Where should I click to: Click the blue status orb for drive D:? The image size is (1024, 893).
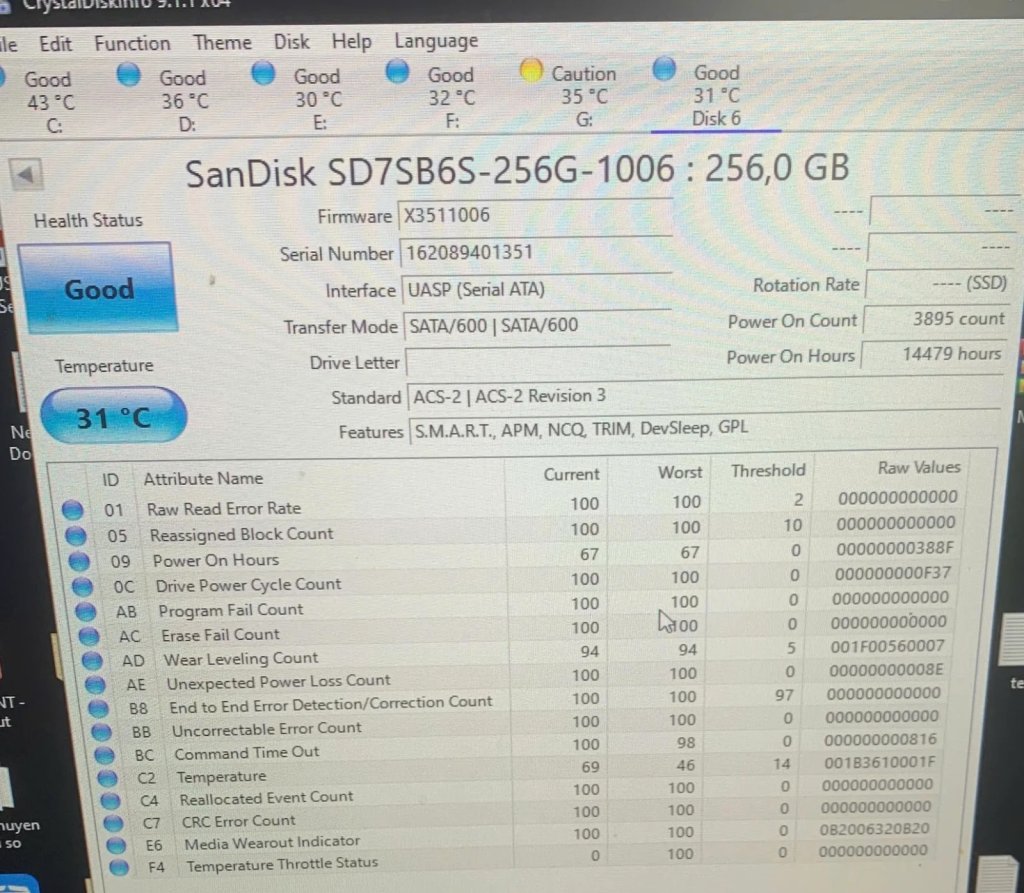(x=129, y=74)
